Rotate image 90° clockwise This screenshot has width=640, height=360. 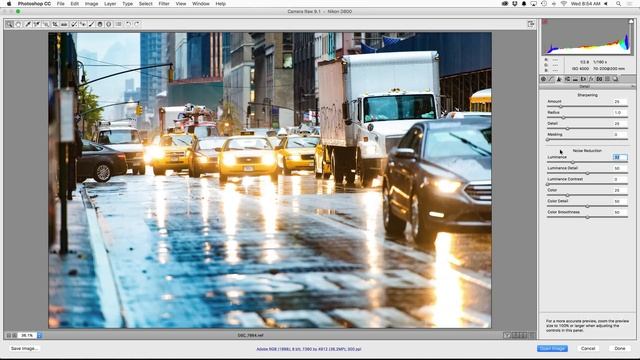(137, 24)
